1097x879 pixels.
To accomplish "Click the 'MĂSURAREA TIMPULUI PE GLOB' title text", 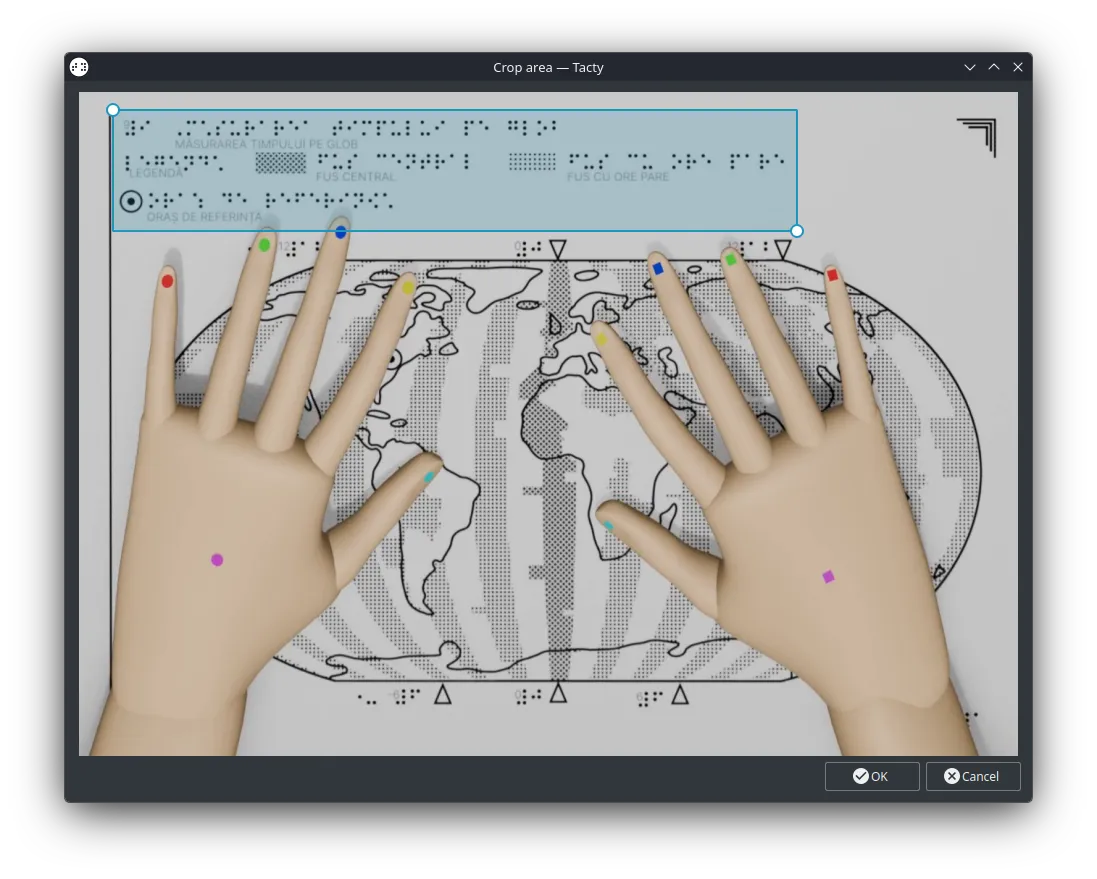I will click(x=266, y=144).
